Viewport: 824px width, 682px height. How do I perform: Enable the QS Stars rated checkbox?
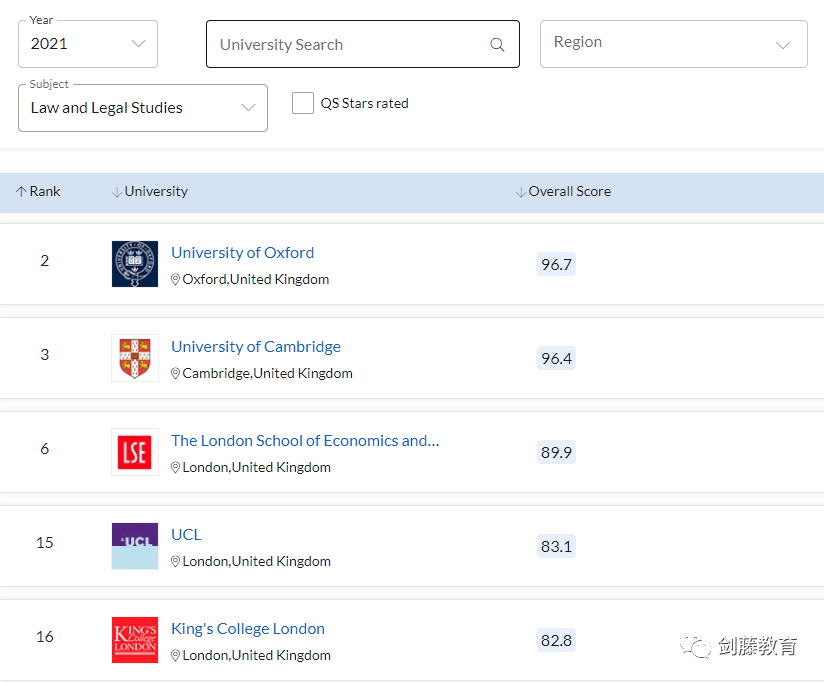pyautogui.click(x=303, y=103)
